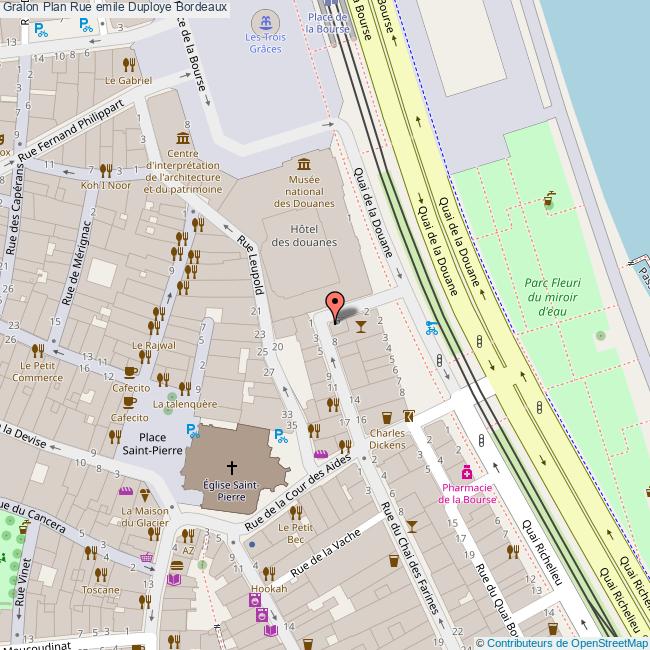Screen dimensions: 650x650
Task: Click the Cafecito coffee cup icon
Action: 130,372
